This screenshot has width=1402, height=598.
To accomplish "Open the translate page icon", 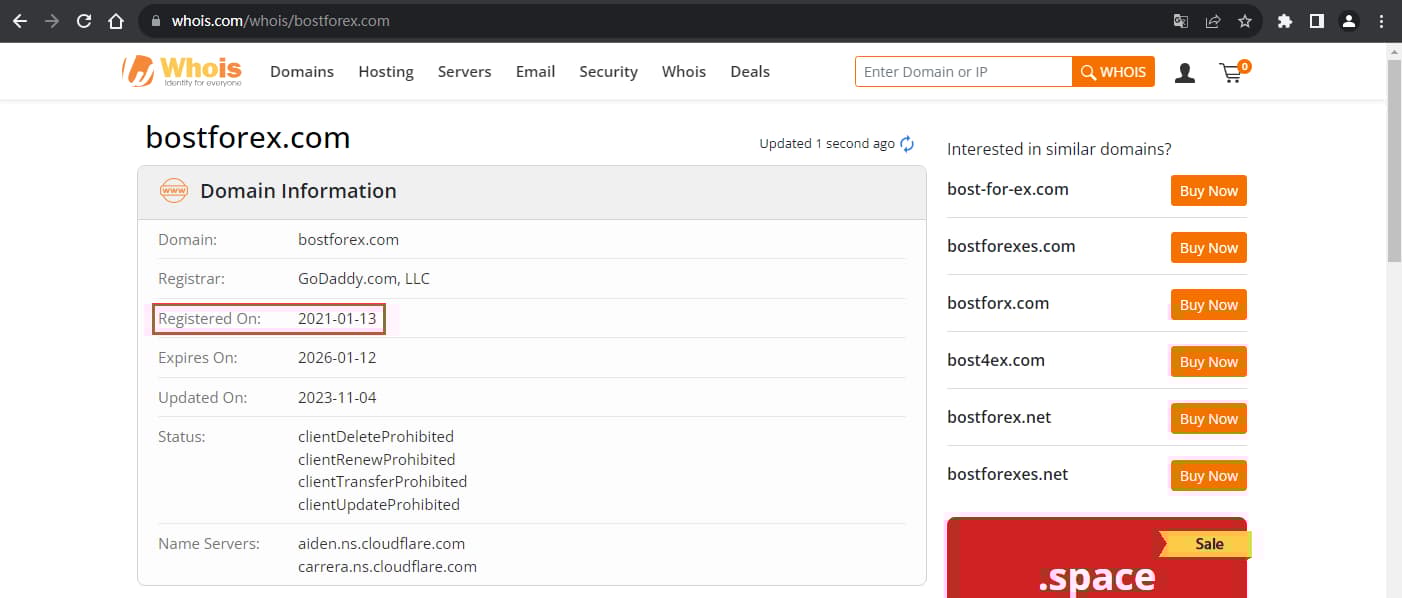I will click(x=1181, y=20).
